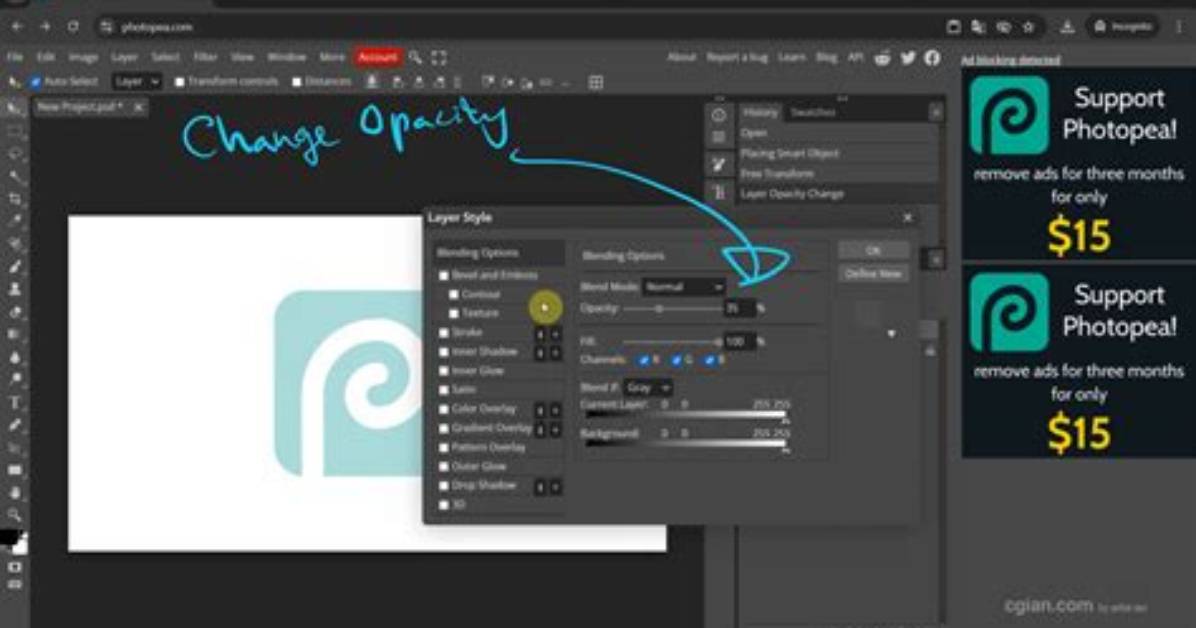1196x628 pixels.
Task: Open the Blend If Gray dropdown
Action: (648, 388)
